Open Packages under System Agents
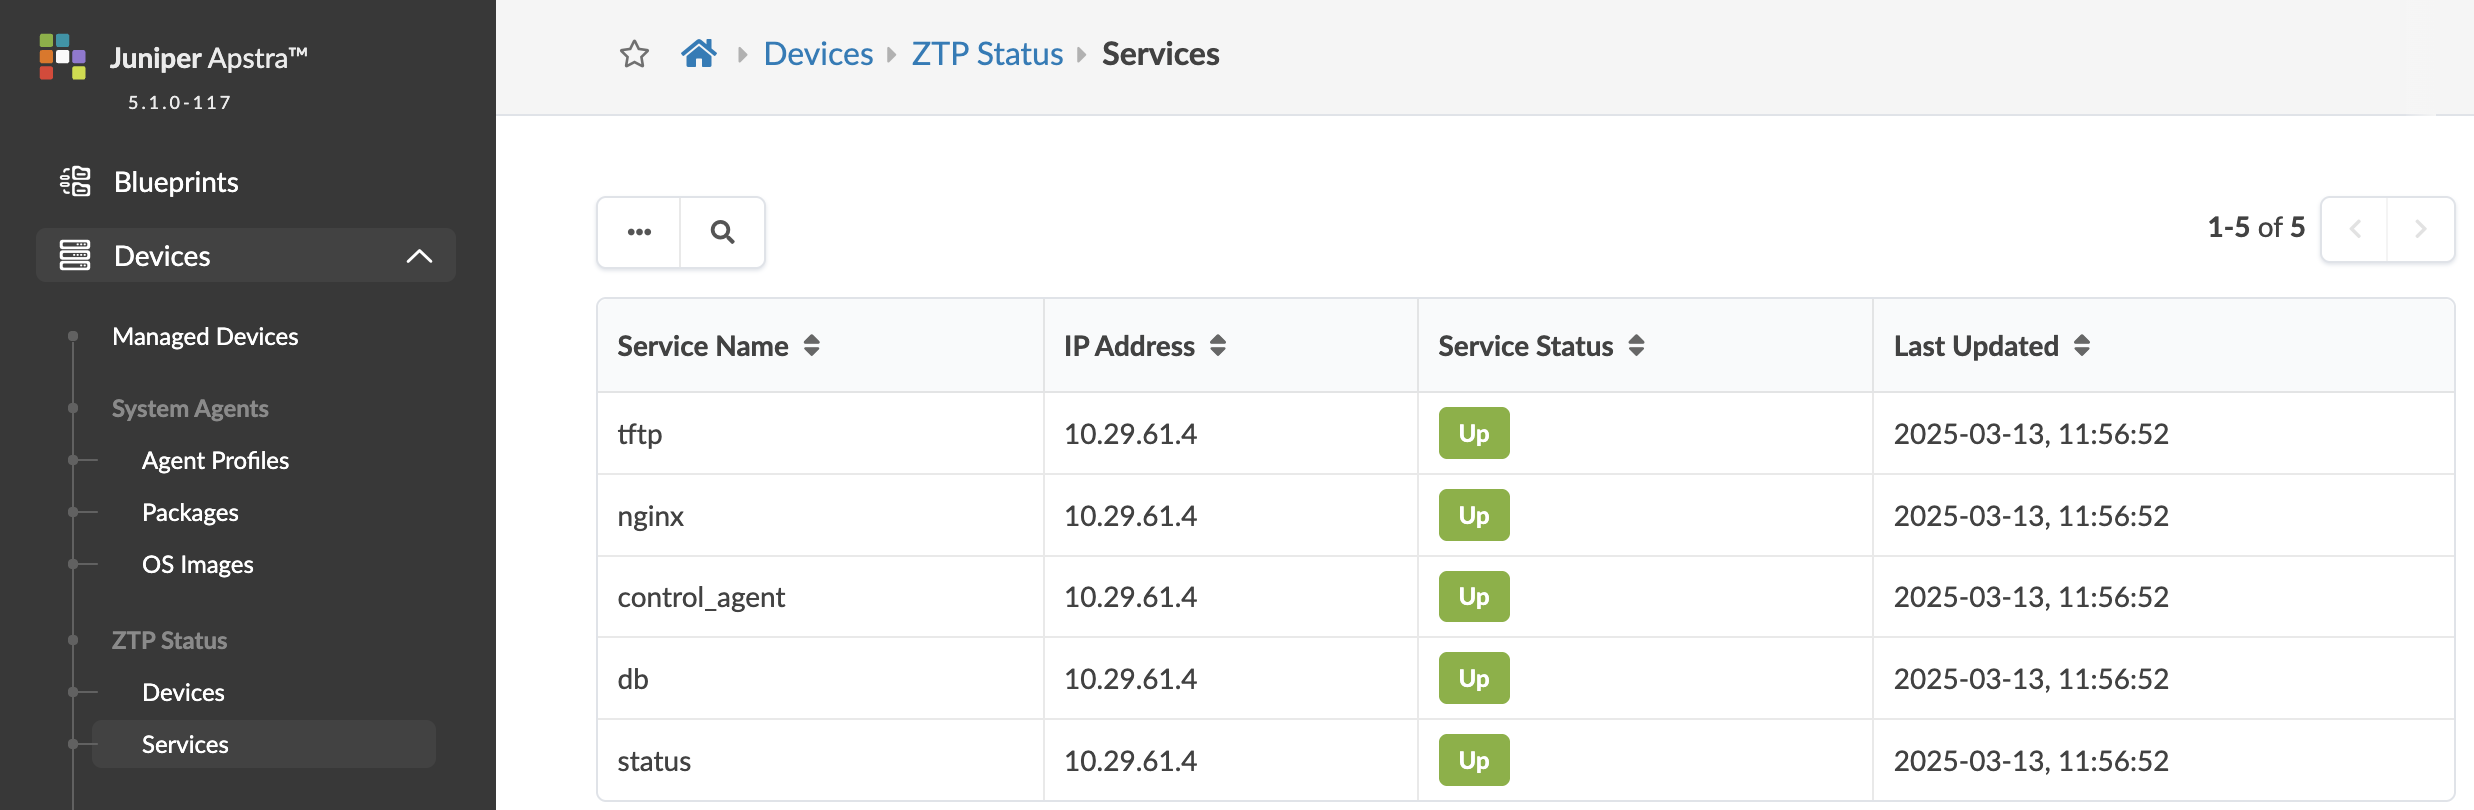 [x=190, y=513]
